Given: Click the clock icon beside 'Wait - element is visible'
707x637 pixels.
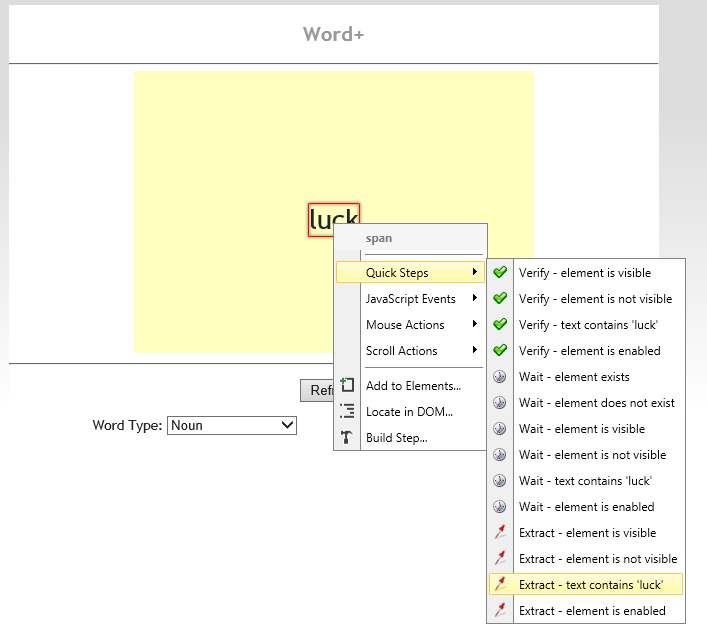Looking at the screenshot, I should (x=500, y=428).
